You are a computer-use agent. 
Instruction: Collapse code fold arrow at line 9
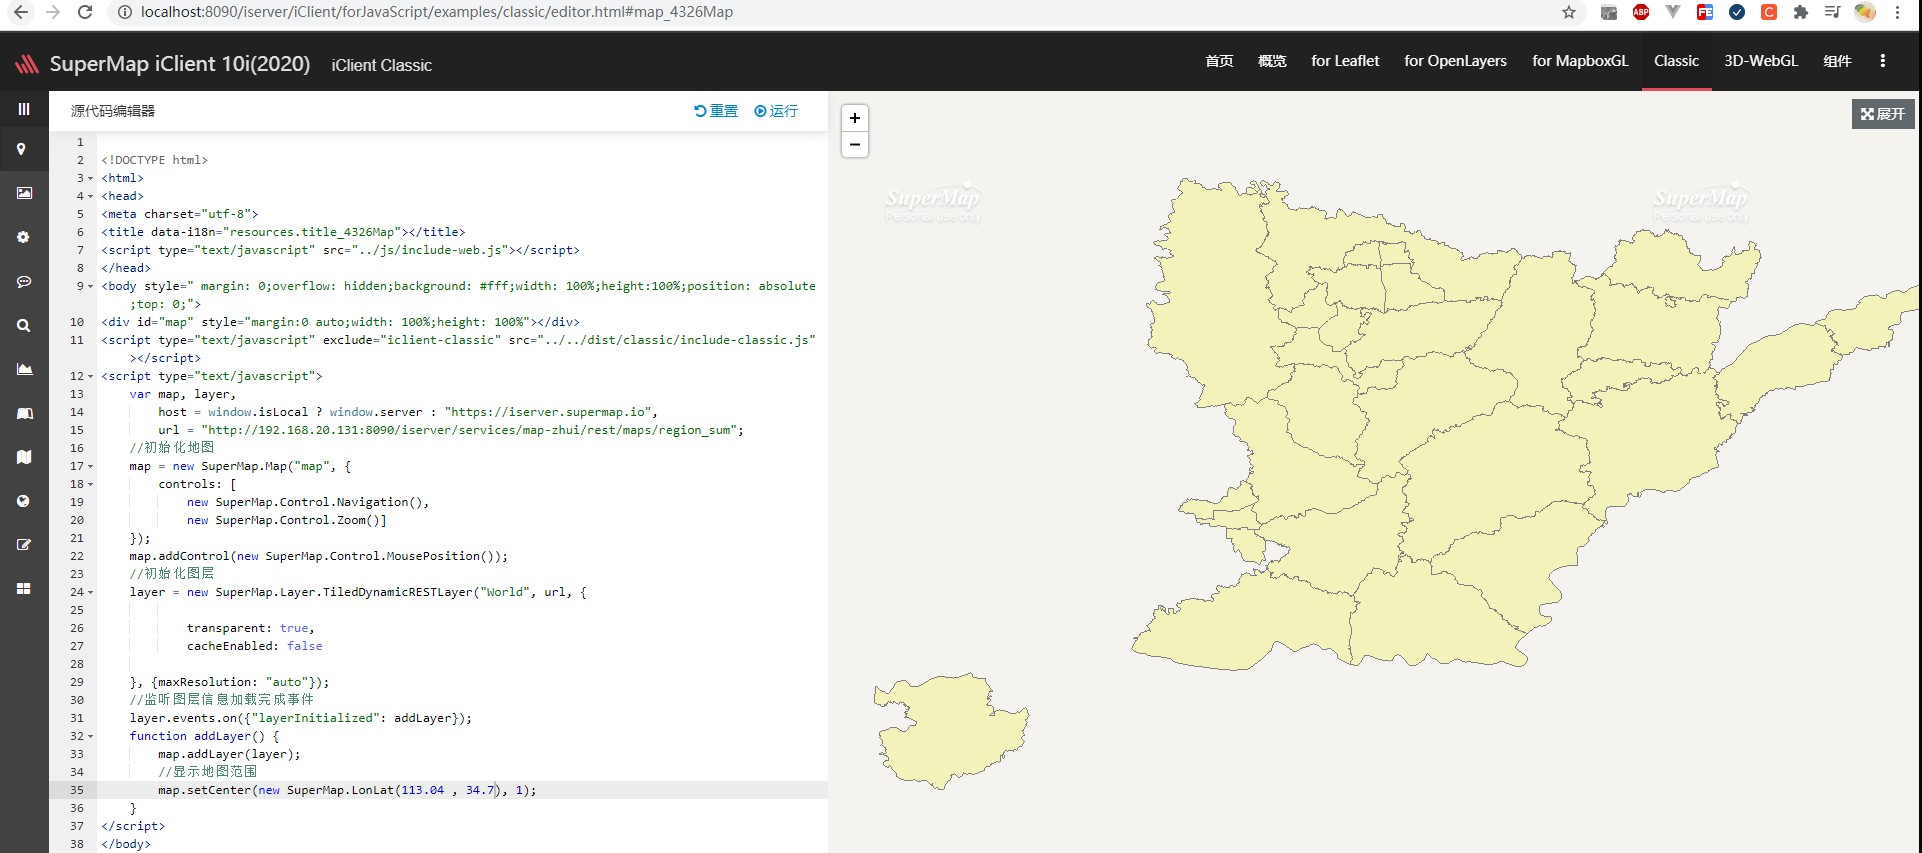(91, 287)
